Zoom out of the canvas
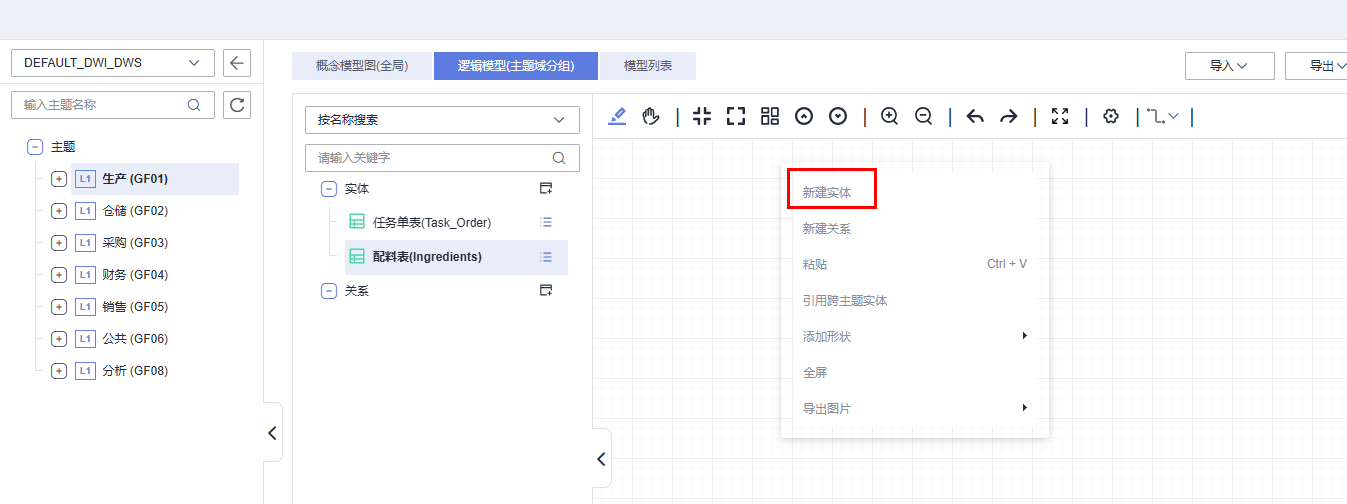Screen dimensions: 1347x504 923,116
